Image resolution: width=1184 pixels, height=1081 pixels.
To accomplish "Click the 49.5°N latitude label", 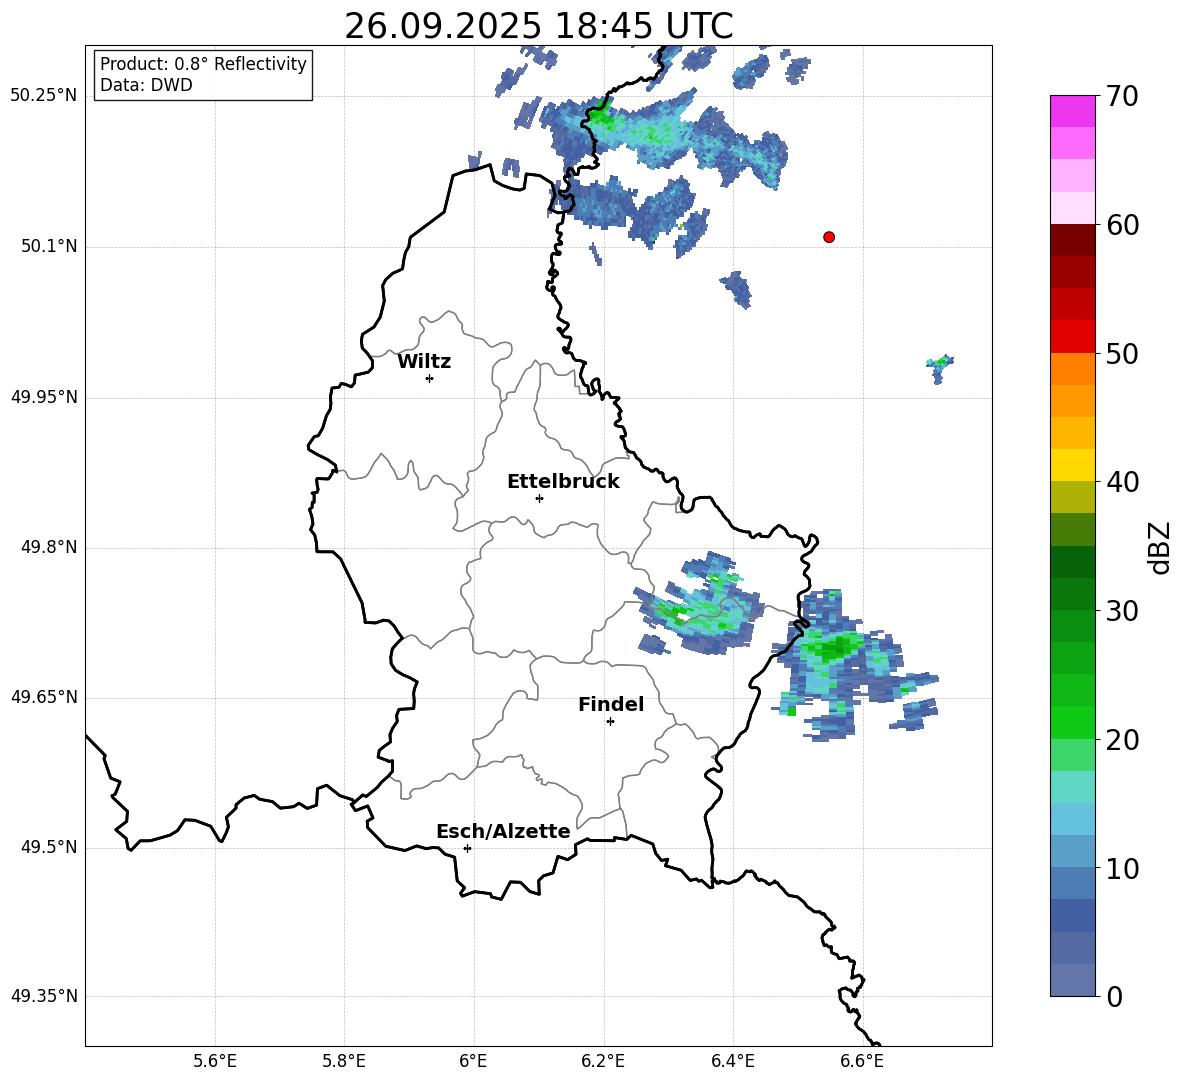I will (50, 847).
